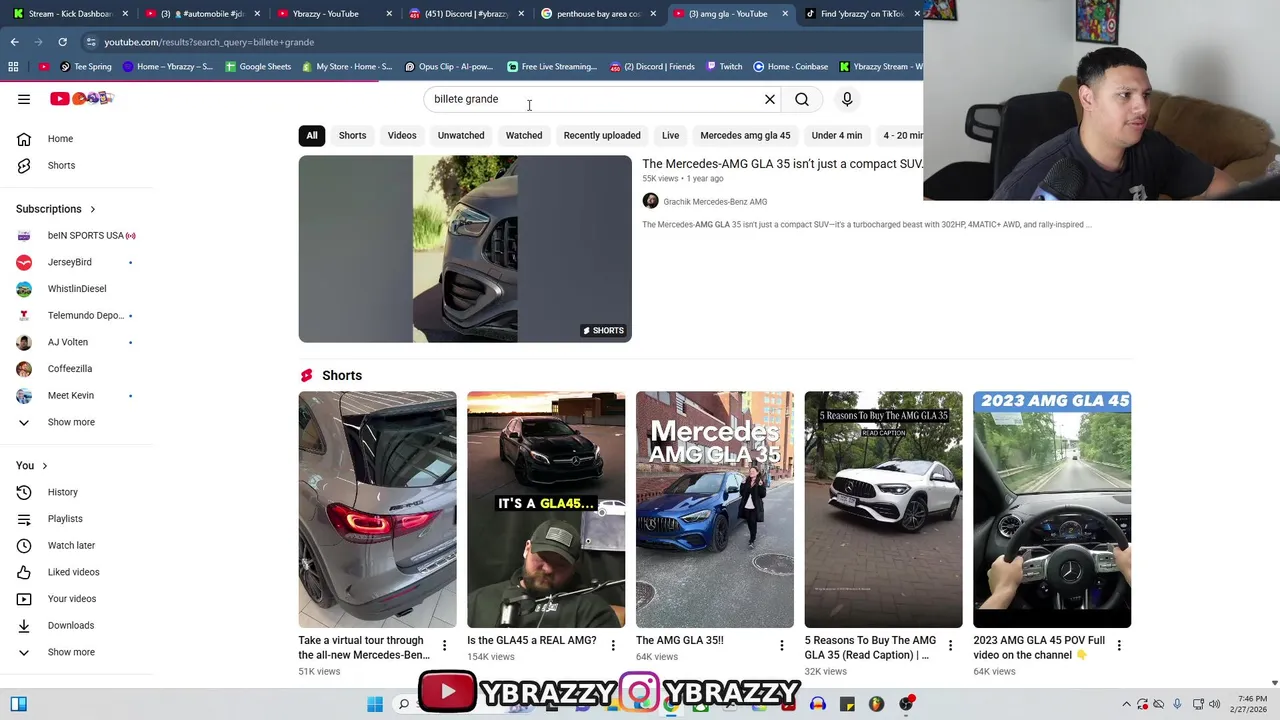1280x720 pixels.
Task: Select the 'Live' filter chip
Action: tap(670, 135)
